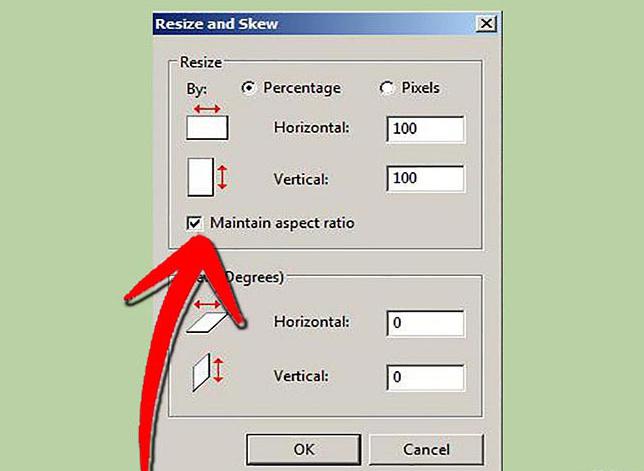Screen dimensions: 644x471
Task: Confirm with the OK button
Action: coord(304,450)
